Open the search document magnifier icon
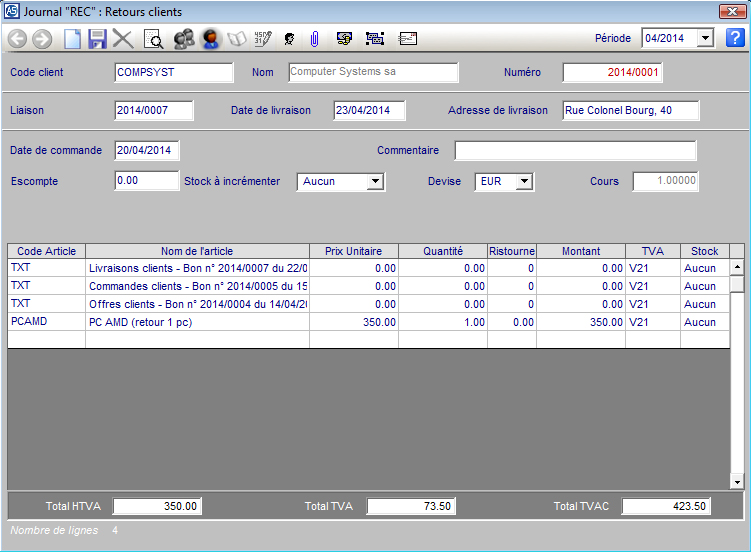 [x=153, y=39]
